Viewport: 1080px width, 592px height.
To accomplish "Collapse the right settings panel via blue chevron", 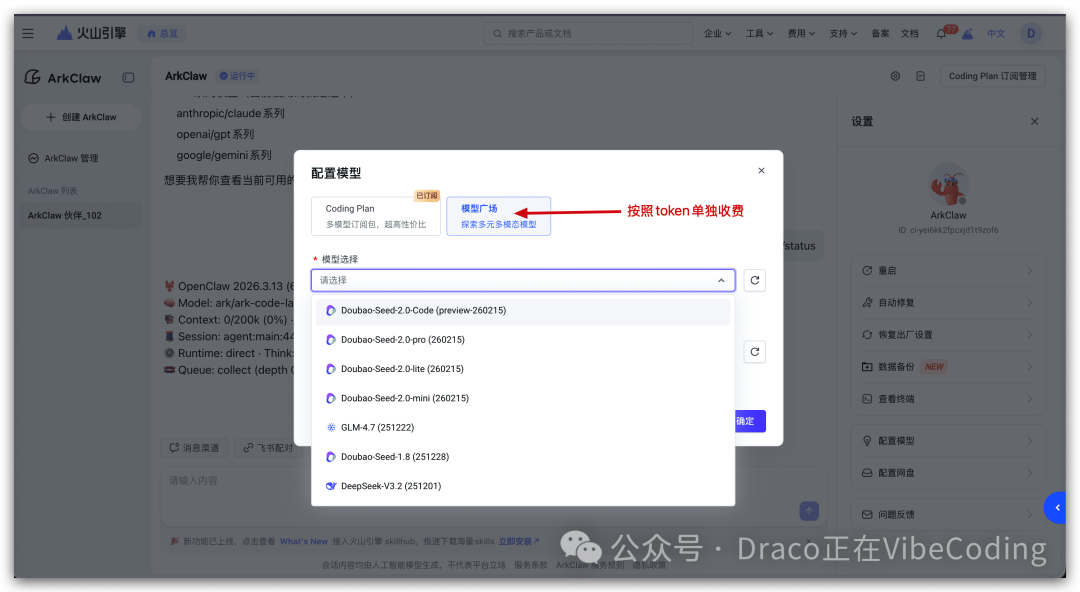I will (x=1055, y=507).
